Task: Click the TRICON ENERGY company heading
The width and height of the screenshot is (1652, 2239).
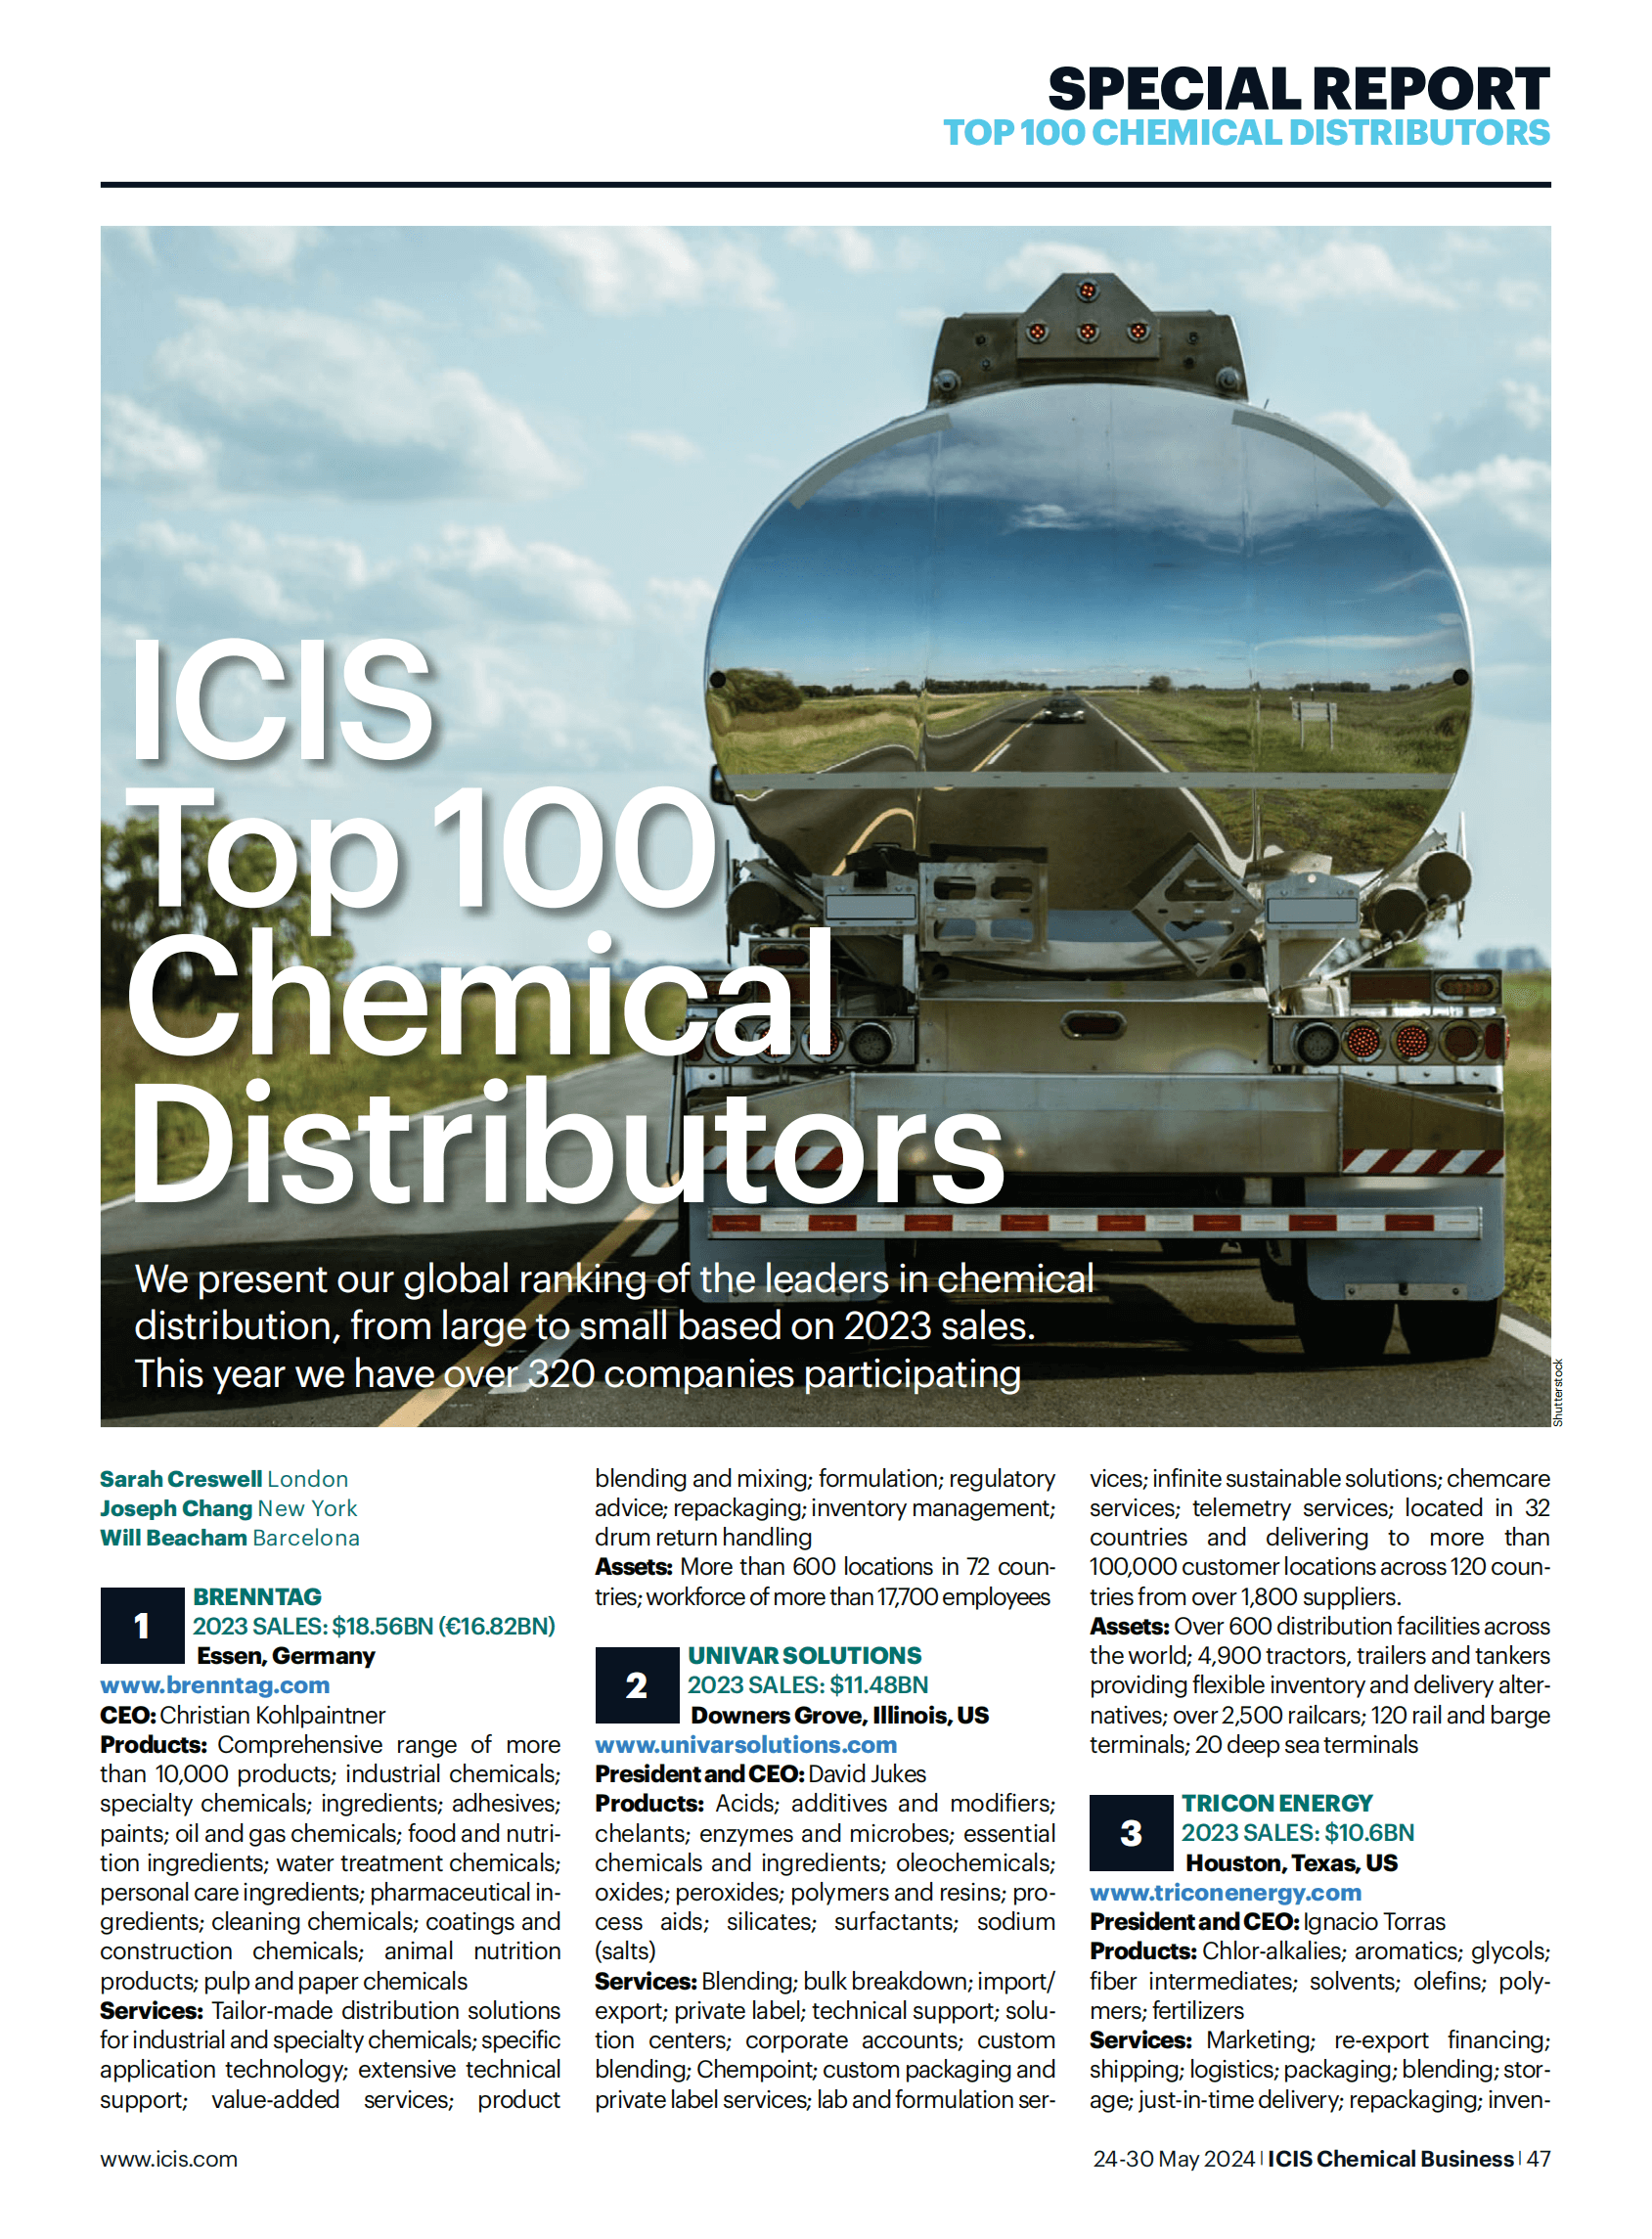Action: 1278,1803
